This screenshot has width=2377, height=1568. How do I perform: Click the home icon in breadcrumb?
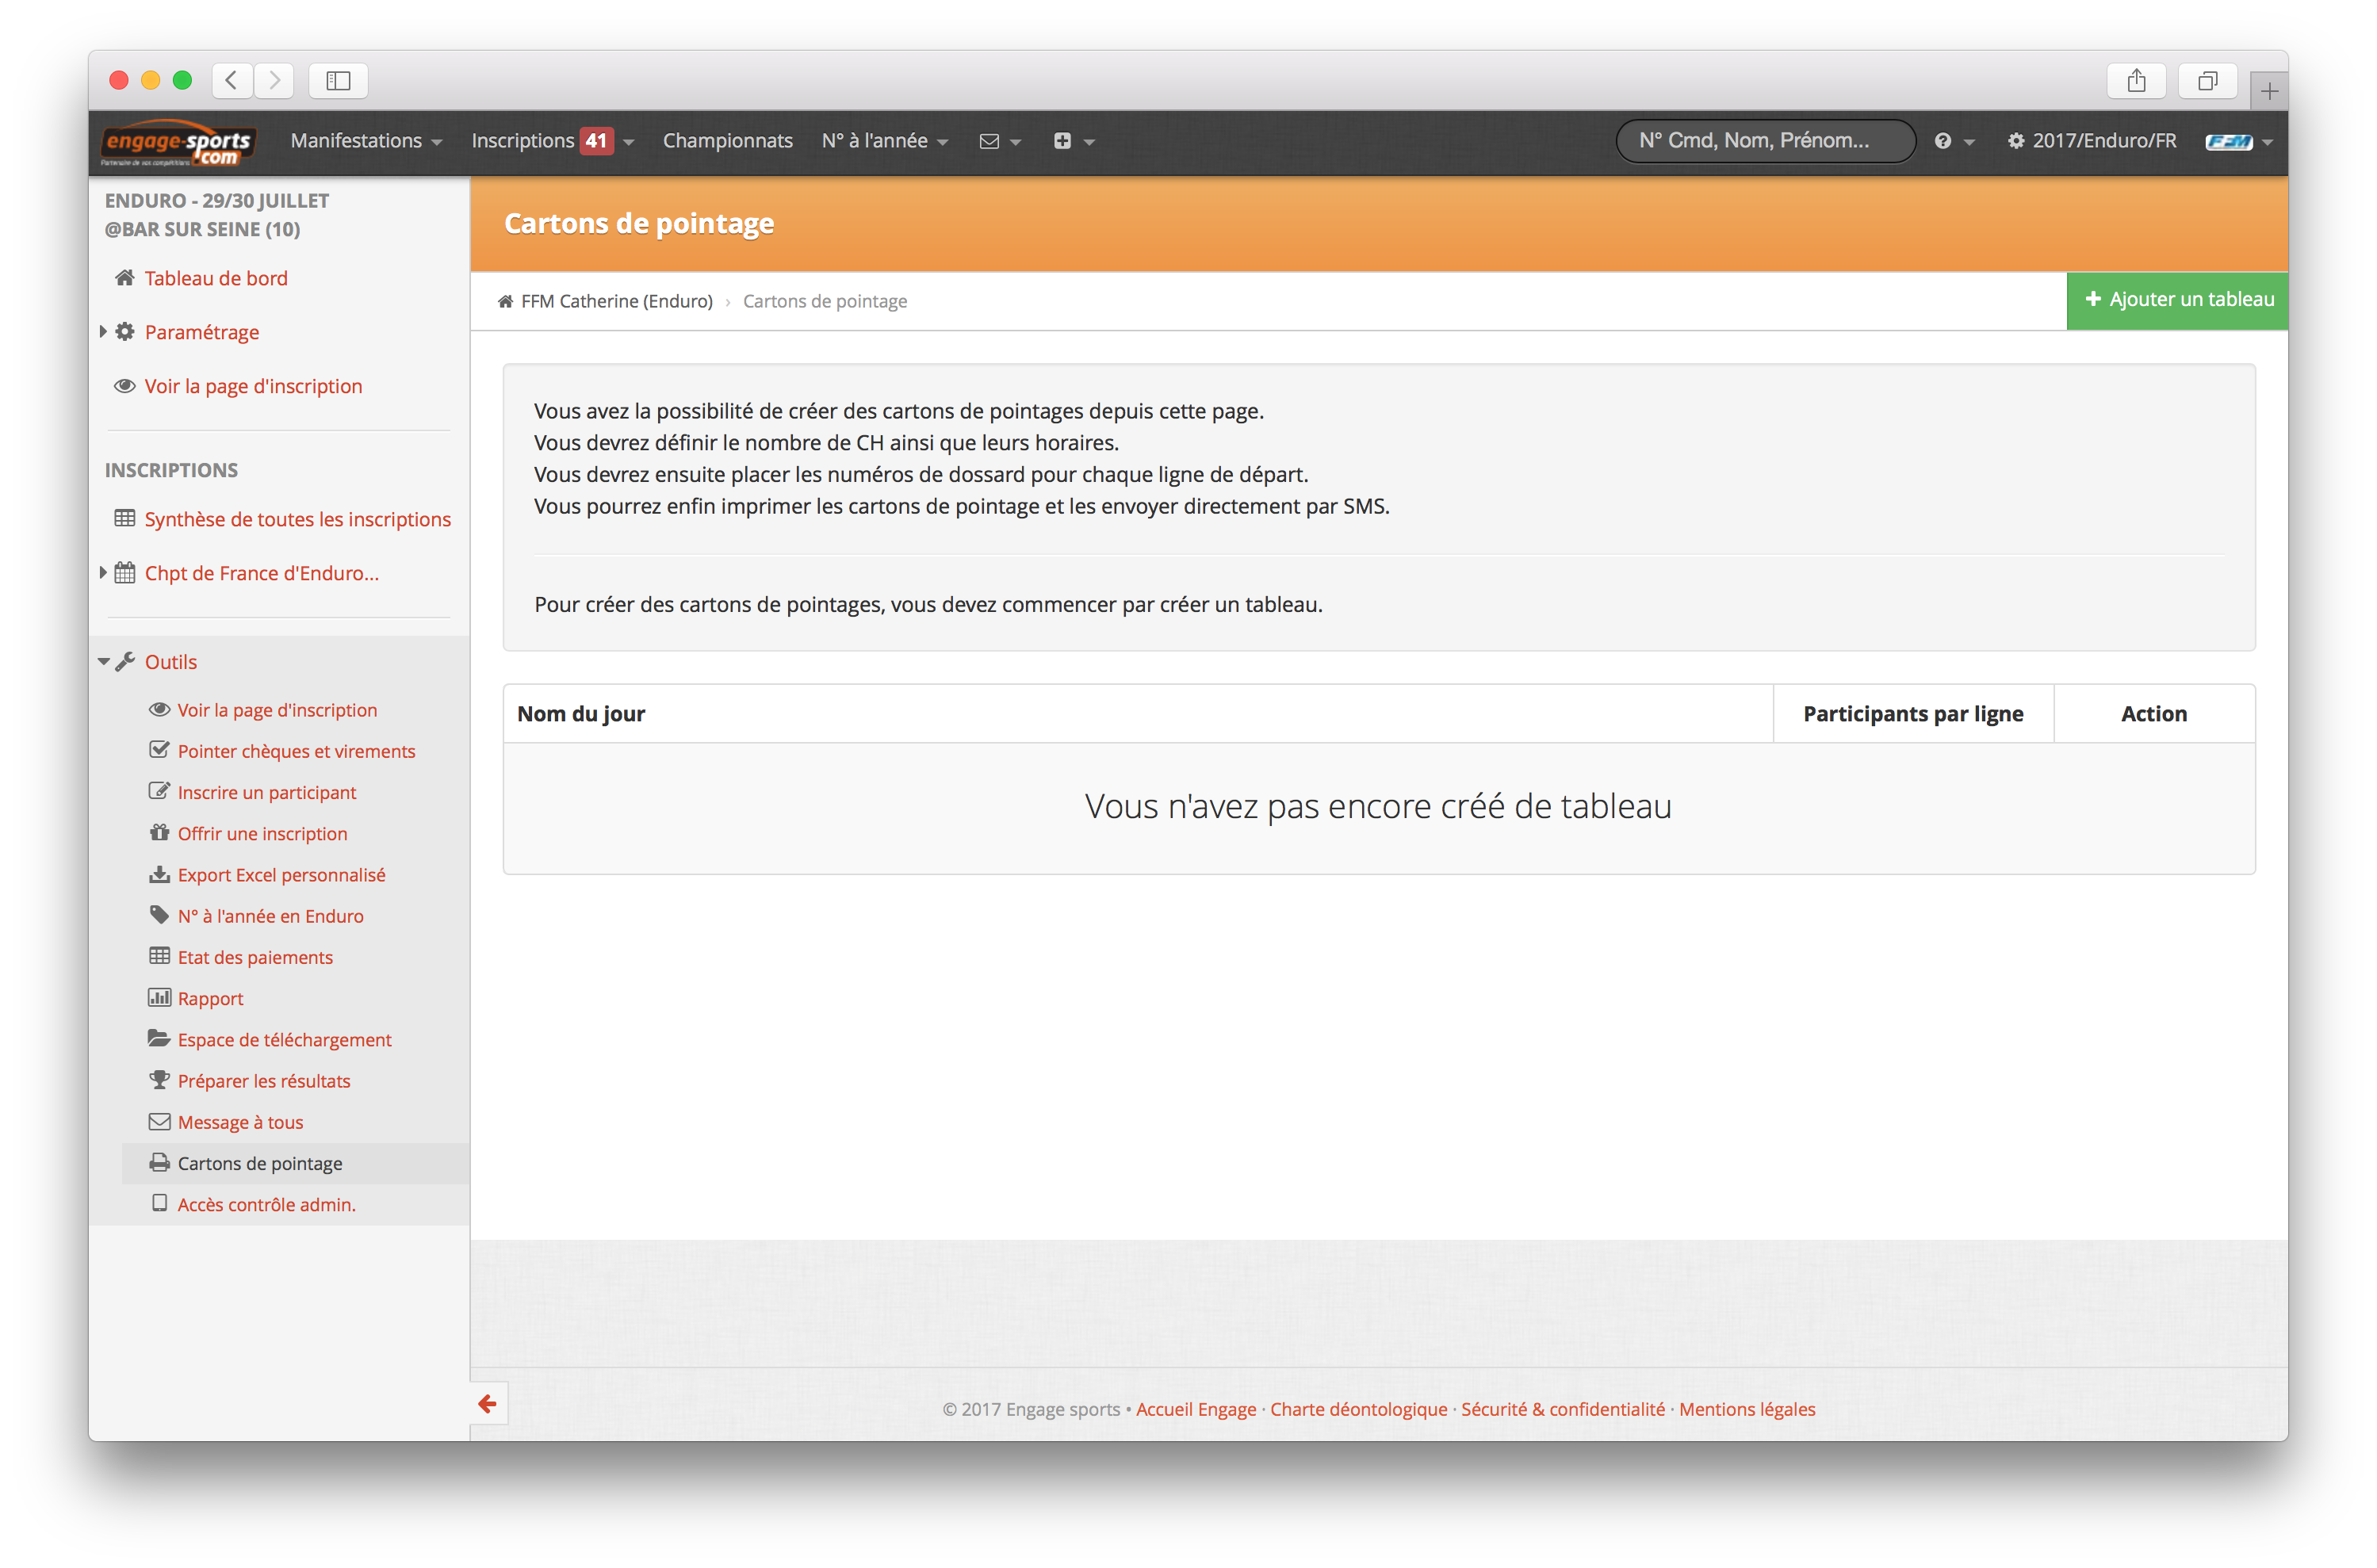pos(505,301)
